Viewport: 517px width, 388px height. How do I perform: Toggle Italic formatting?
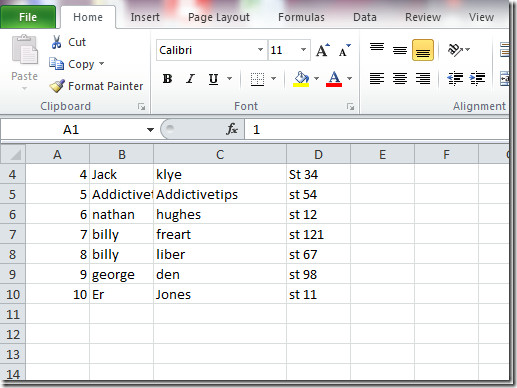(x=190, y=79)
